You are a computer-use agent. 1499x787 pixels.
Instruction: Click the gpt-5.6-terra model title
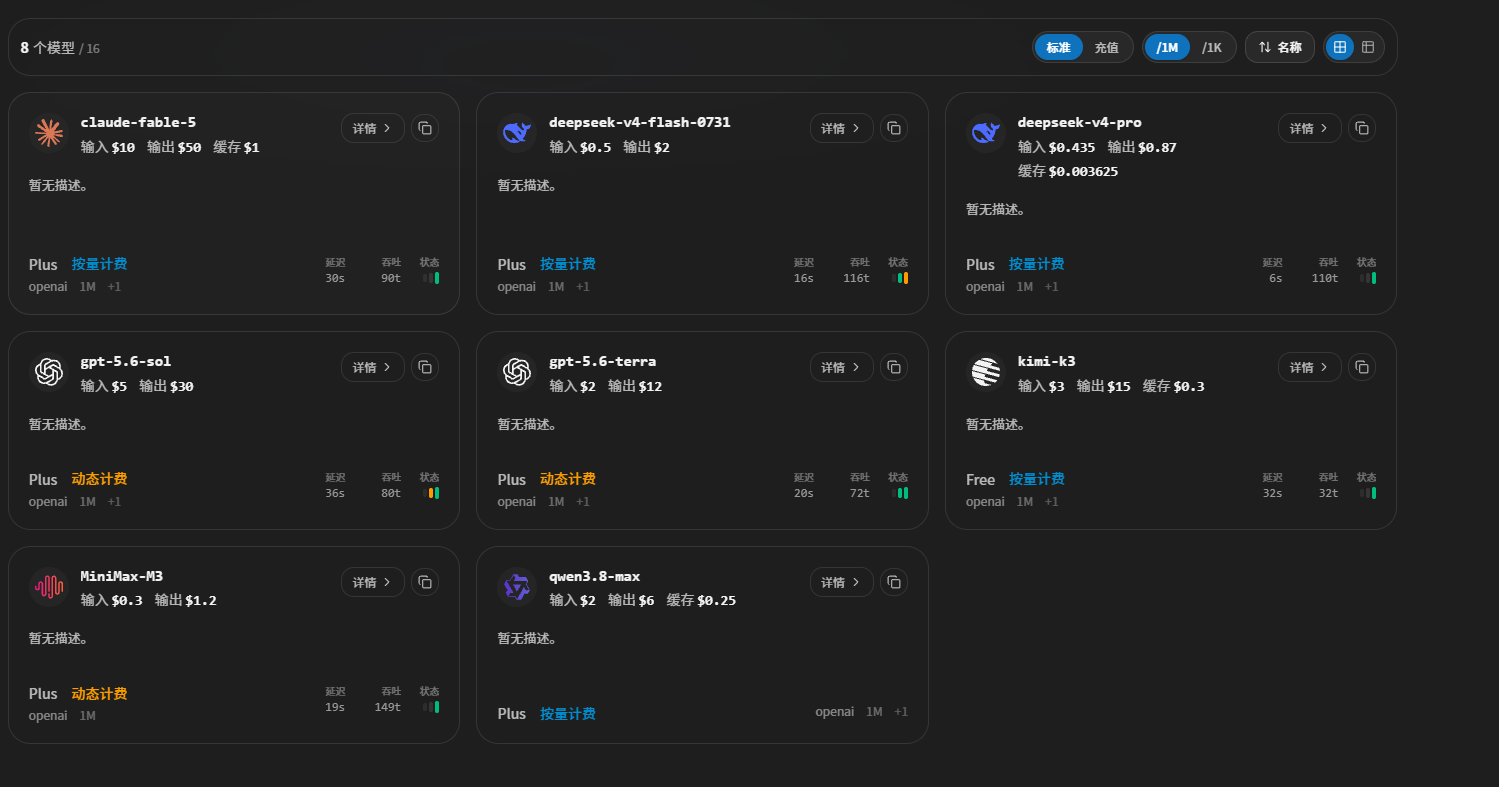(603, 361)
